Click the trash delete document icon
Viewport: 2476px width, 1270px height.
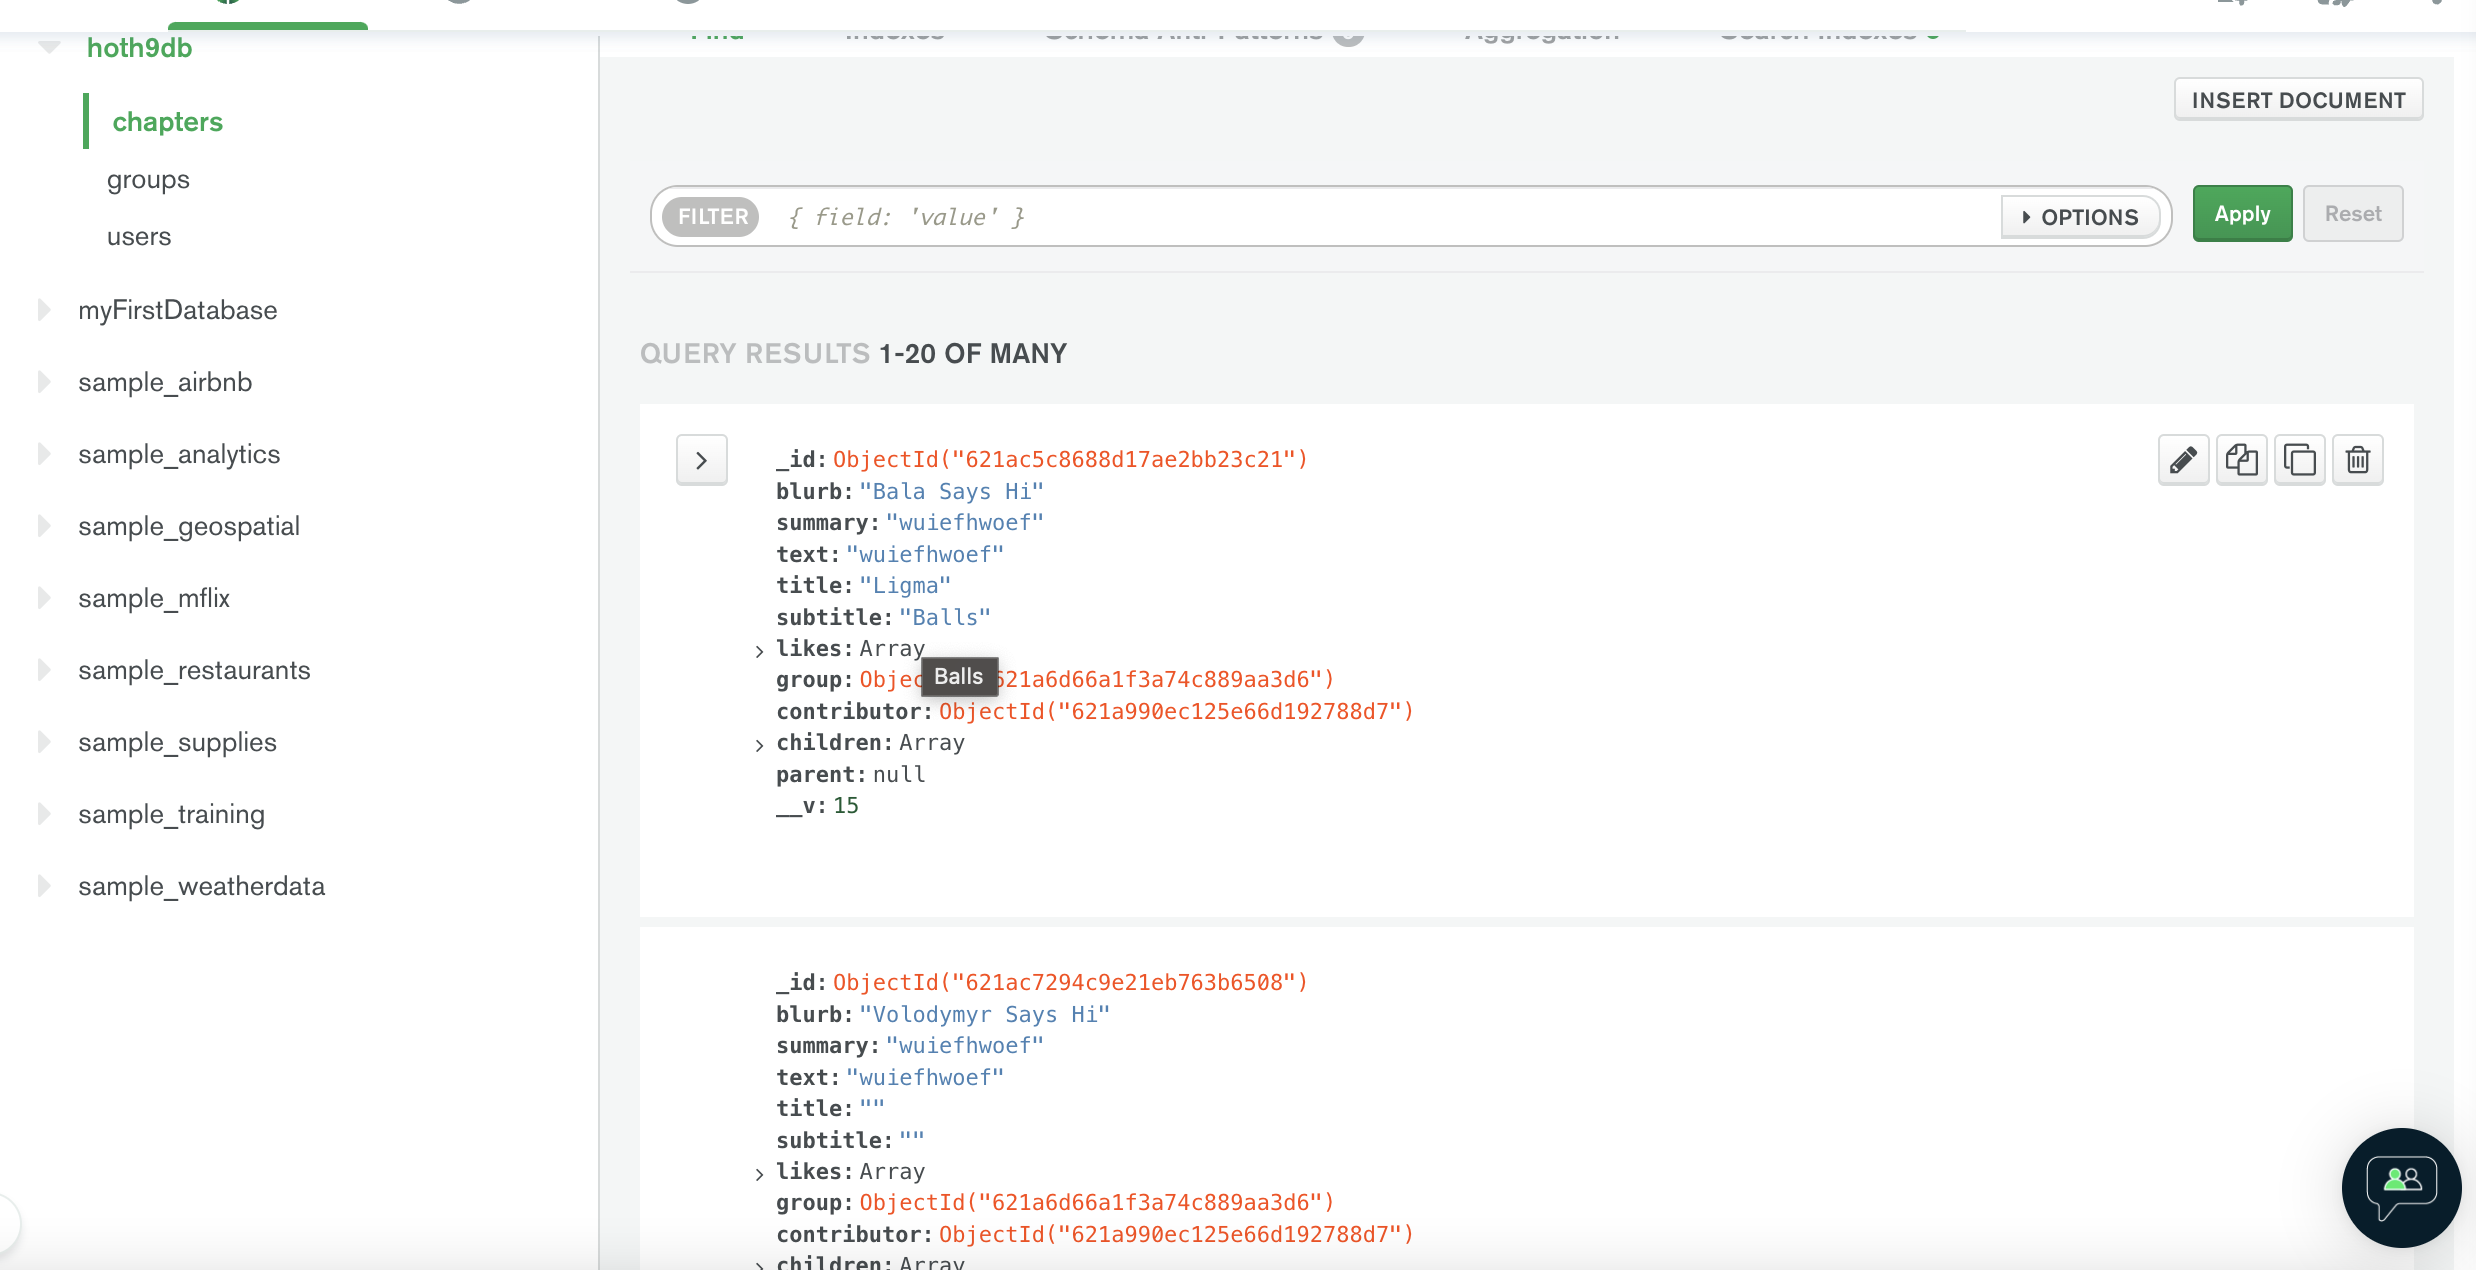[x=2357, y=460]
